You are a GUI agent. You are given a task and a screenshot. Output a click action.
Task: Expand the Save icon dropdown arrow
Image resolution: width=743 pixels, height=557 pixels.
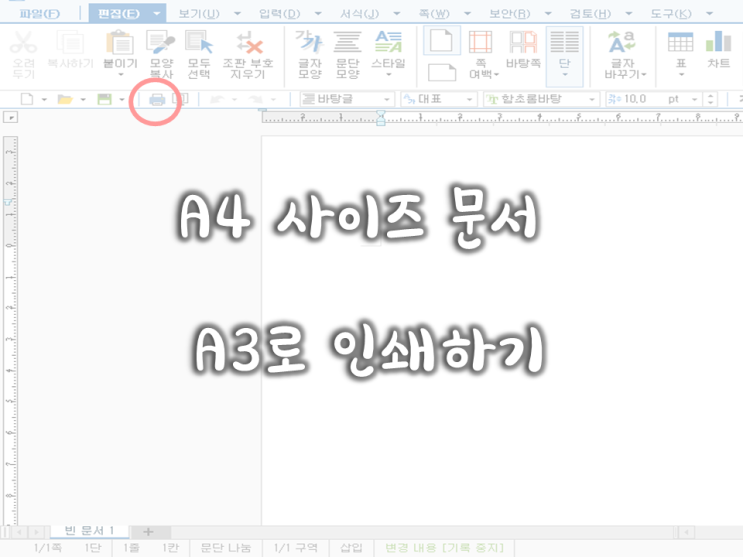pyautogui.click(x=122, y=100)
